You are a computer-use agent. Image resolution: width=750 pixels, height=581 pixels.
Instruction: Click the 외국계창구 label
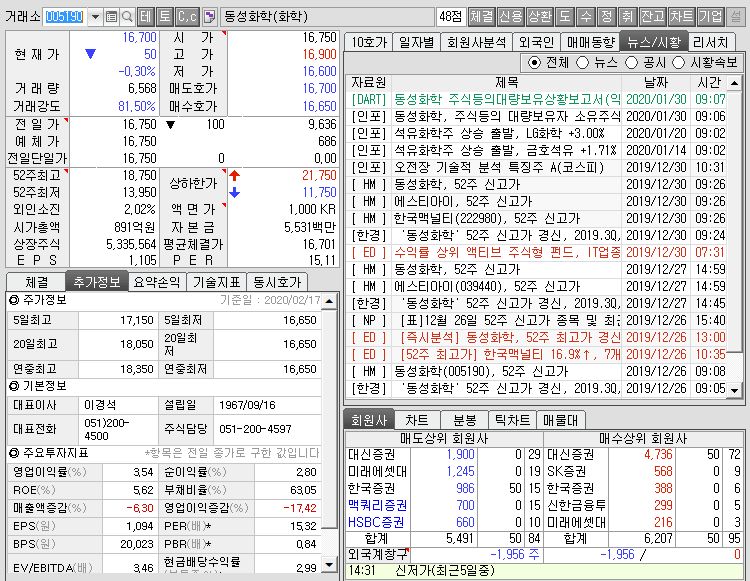pyautogui.click(x=377, y=555)
